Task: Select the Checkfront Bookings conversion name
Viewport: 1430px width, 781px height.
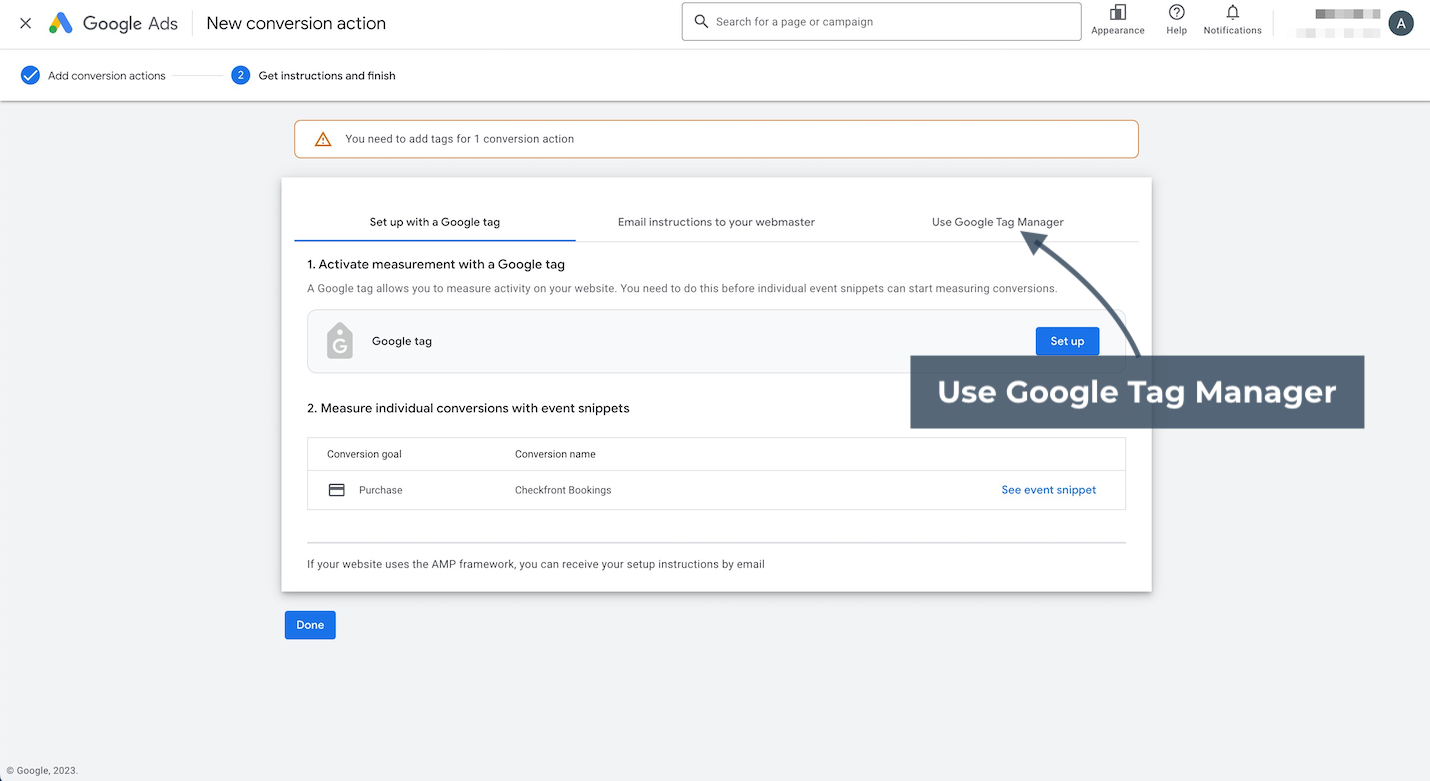Action: click(x=563, y=490)
